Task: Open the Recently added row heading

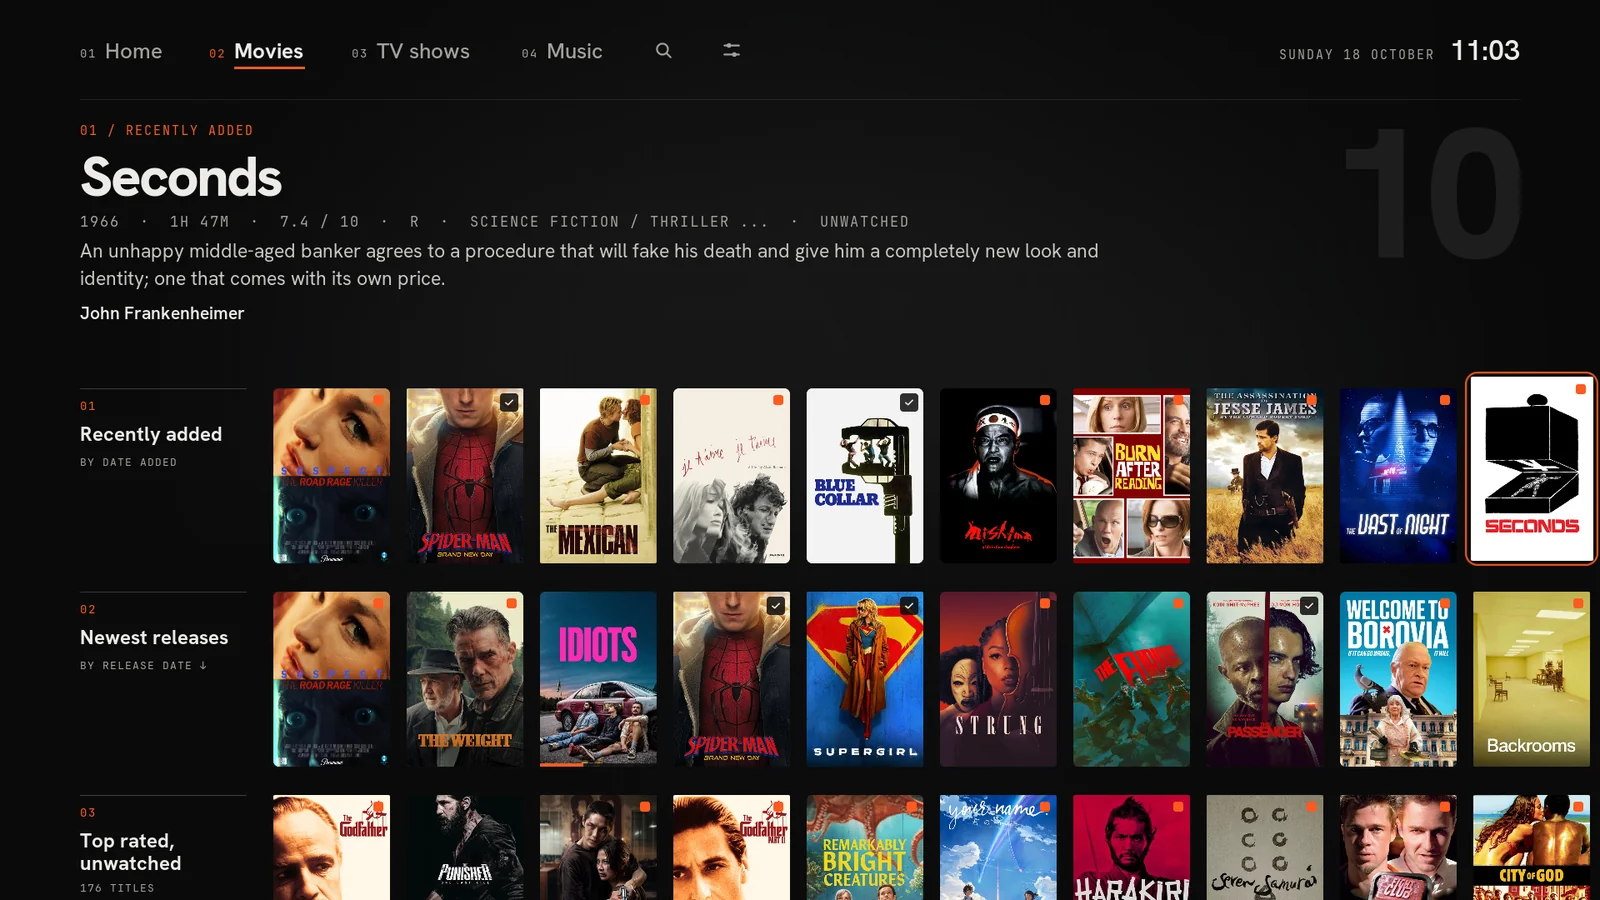Action: [151, 434]
